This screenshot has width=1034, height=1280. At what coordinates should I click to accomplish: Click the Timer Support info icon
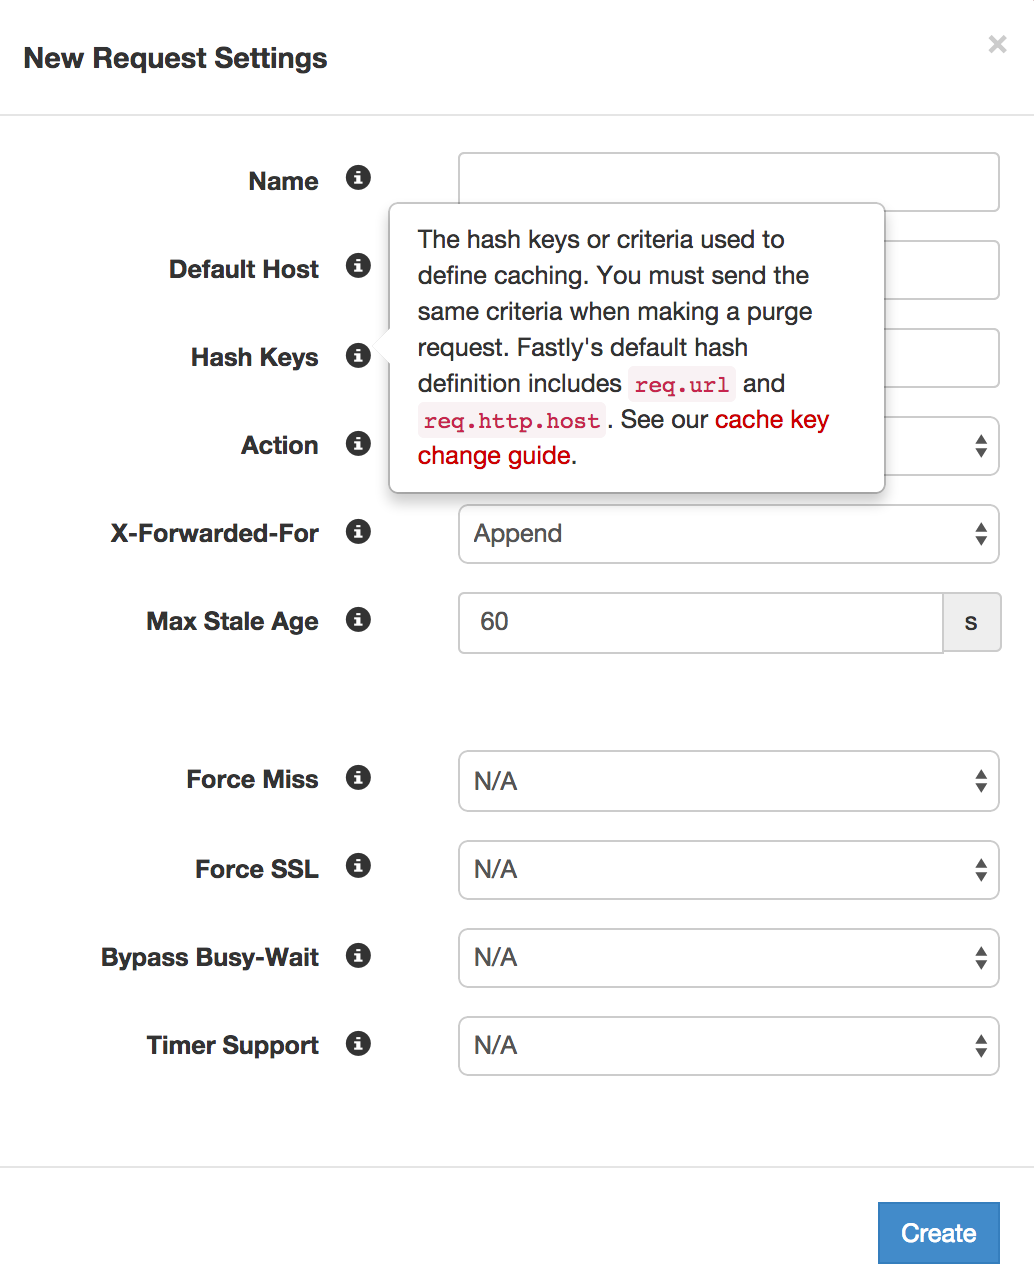click(358, 1043)
